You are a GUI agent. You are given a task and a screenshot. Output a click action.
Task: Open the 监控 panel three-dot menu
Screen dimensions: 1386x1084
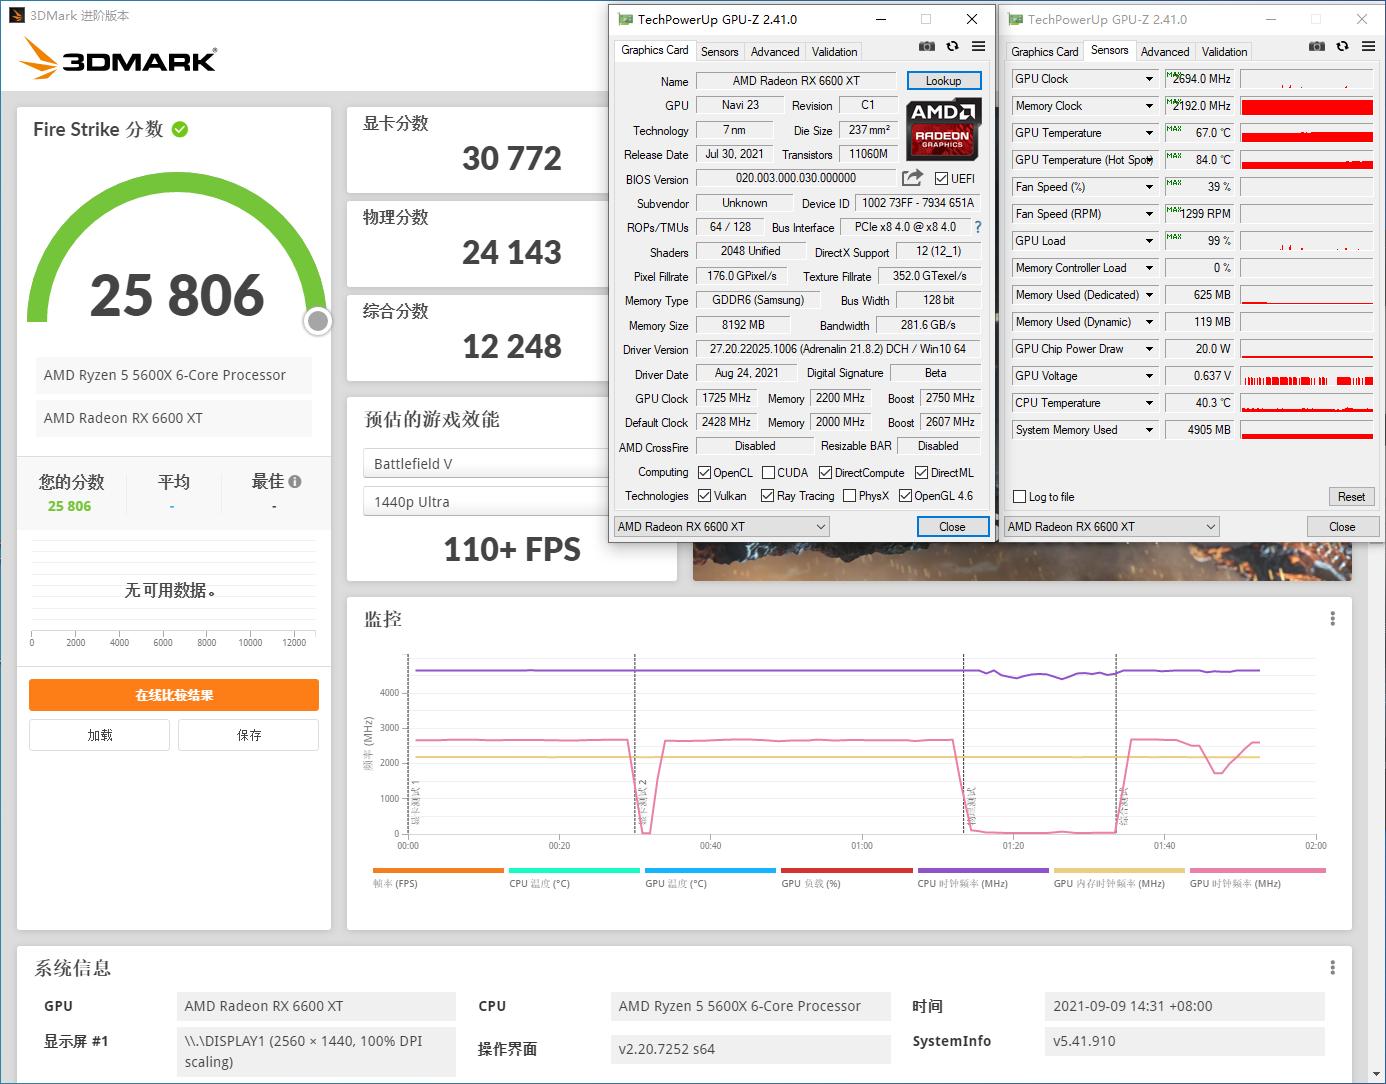point(1332,619)
